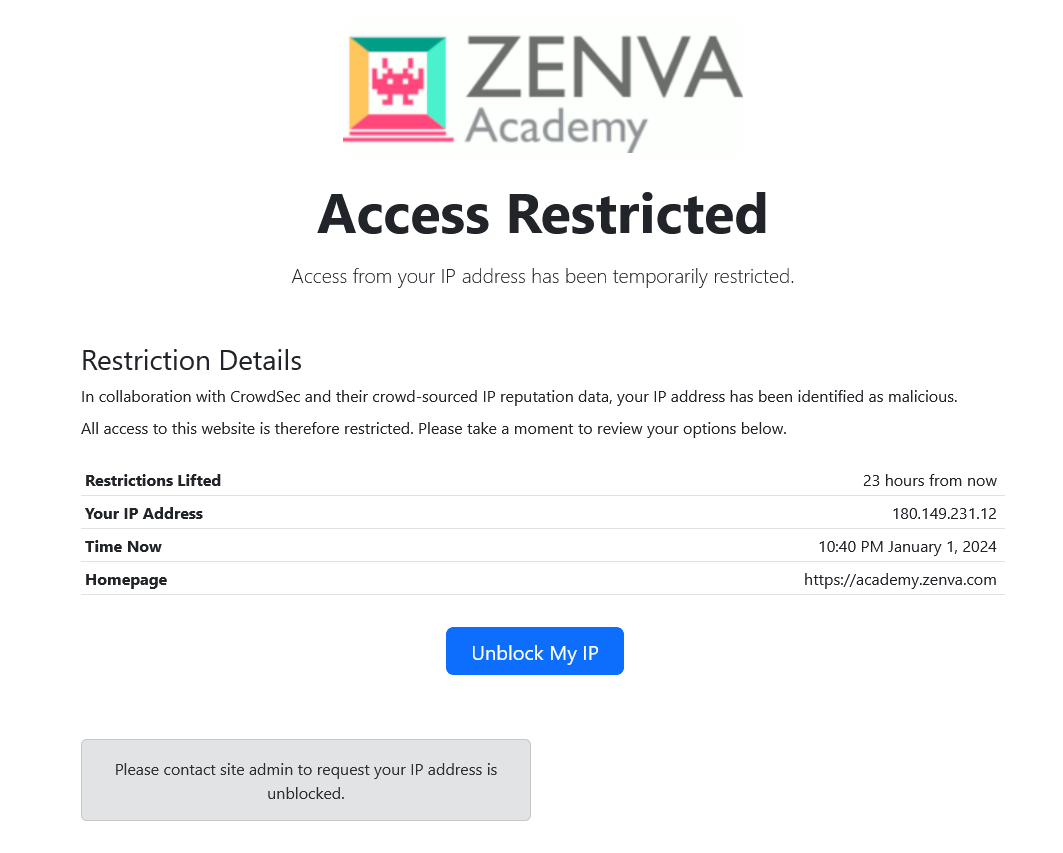1063x853 pixels.
Task: Click the CrowdSec IP reputation sentence
Action: tap(519, 397)
